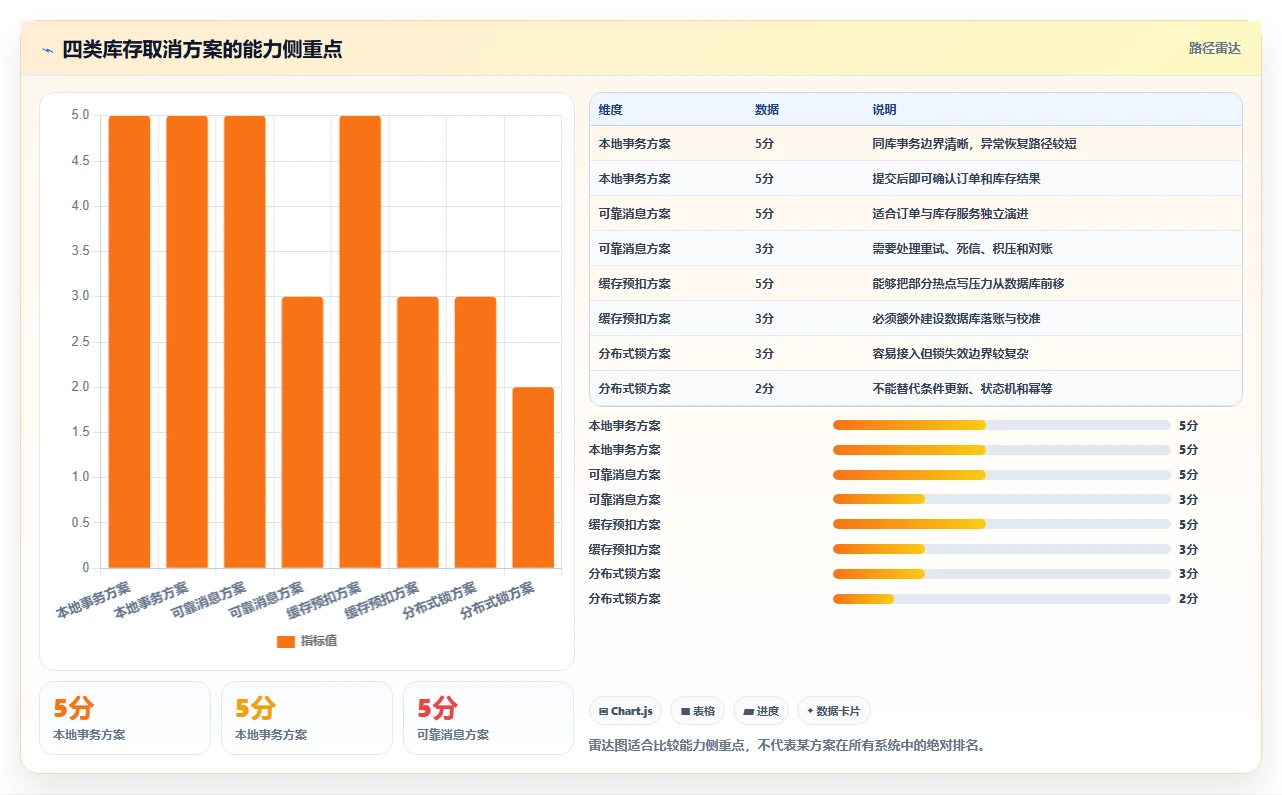The height and width of the screenshot is (795, 1282).
Task: Select the 进度 chip
Action: tap(761, 711)
